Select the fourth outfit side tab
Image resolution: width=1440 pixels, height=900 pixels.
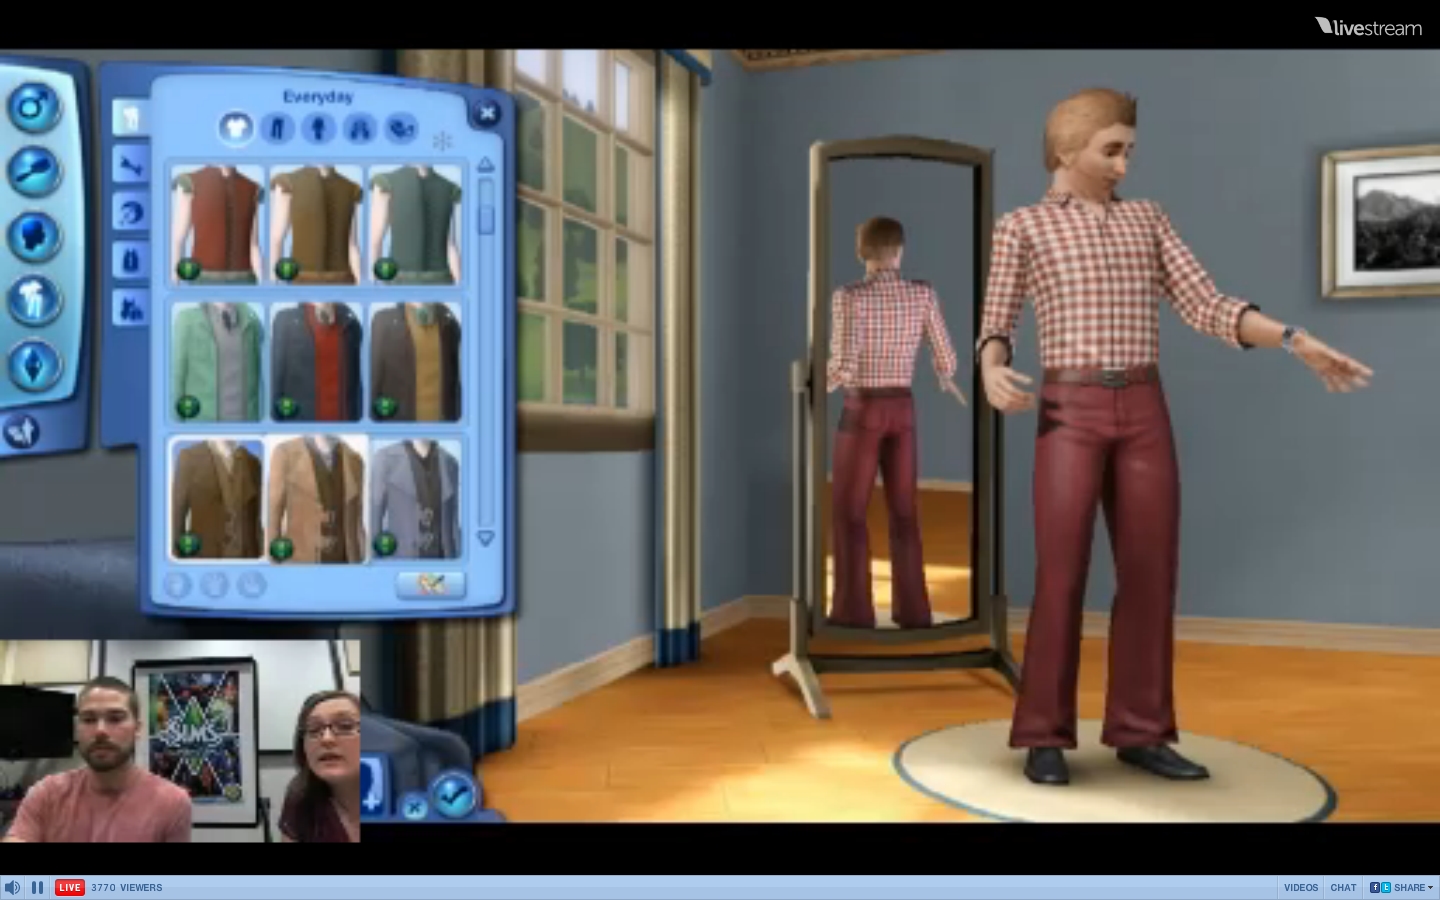click(x=130, y=261)
